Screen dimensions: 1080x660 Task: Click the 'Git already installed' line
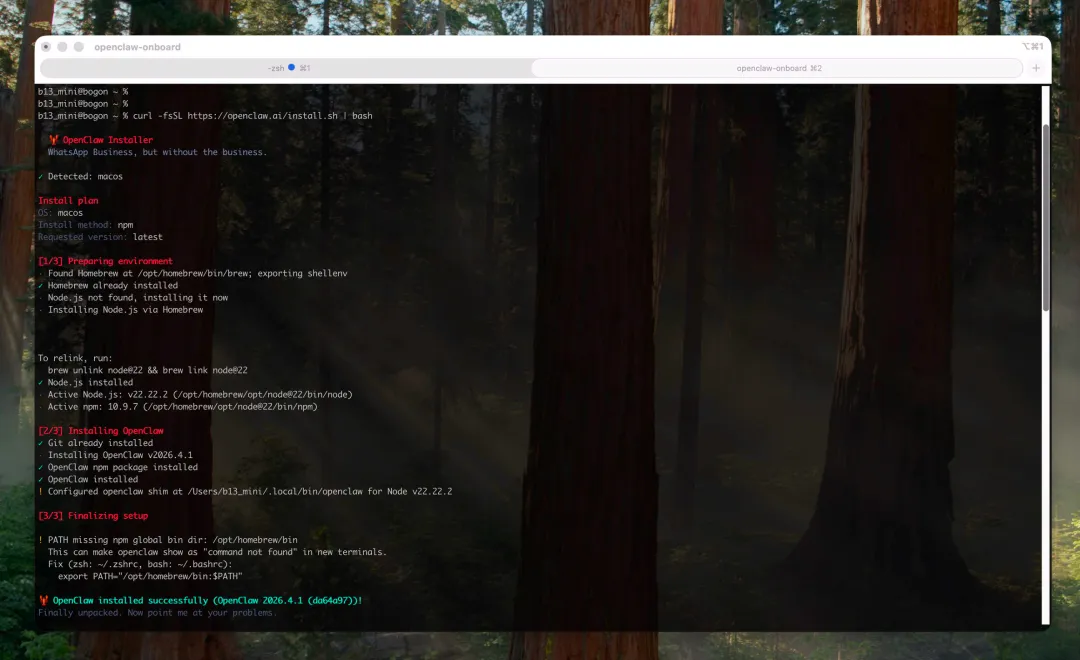point(96,443)
